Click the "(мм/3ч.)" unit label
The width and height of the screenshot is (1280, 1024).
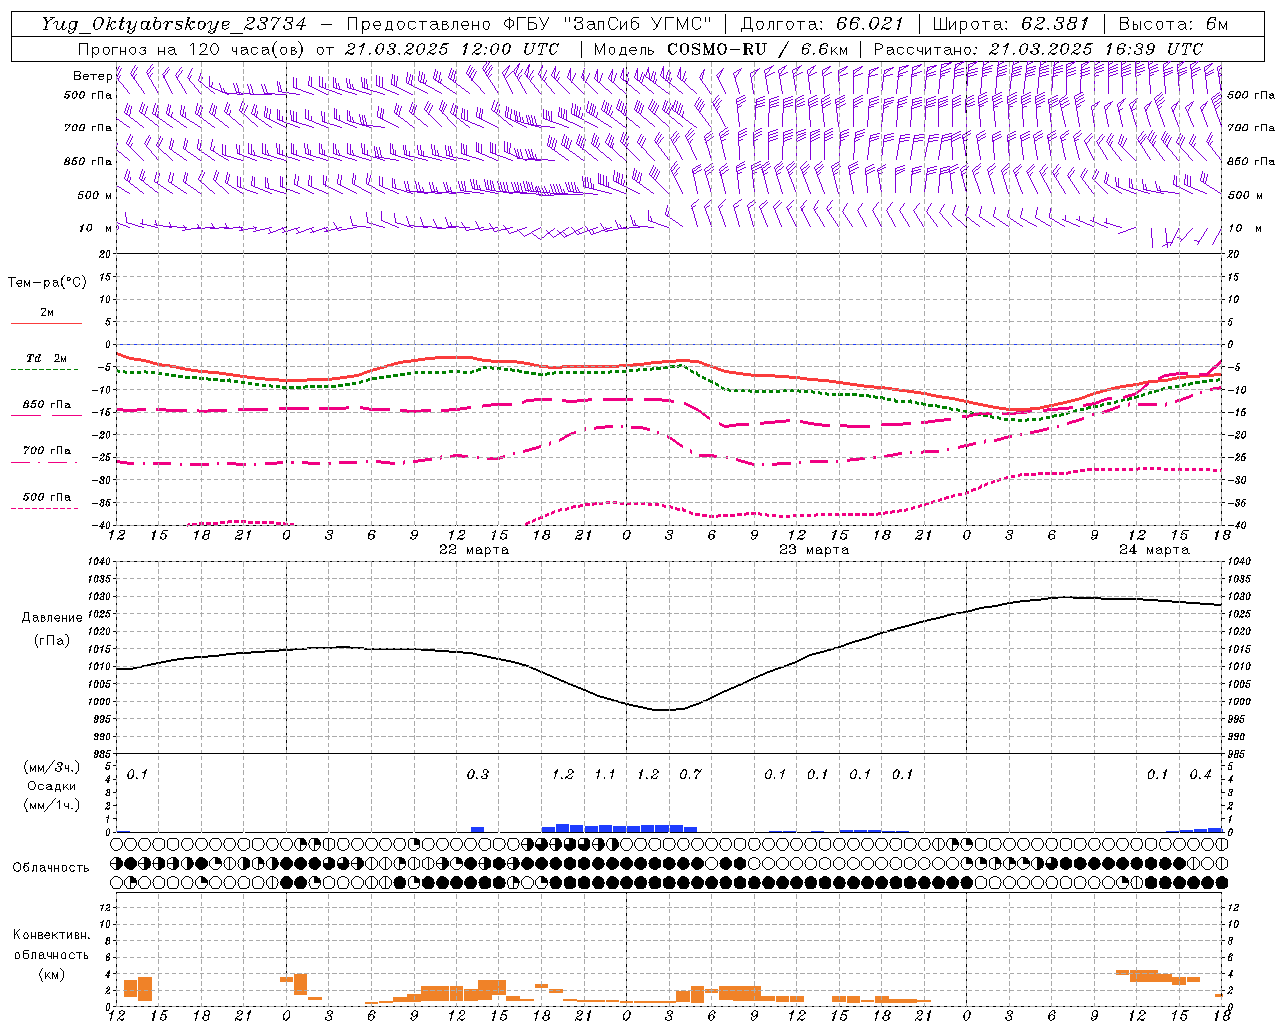pyautogui.click(x=52, y=767)
